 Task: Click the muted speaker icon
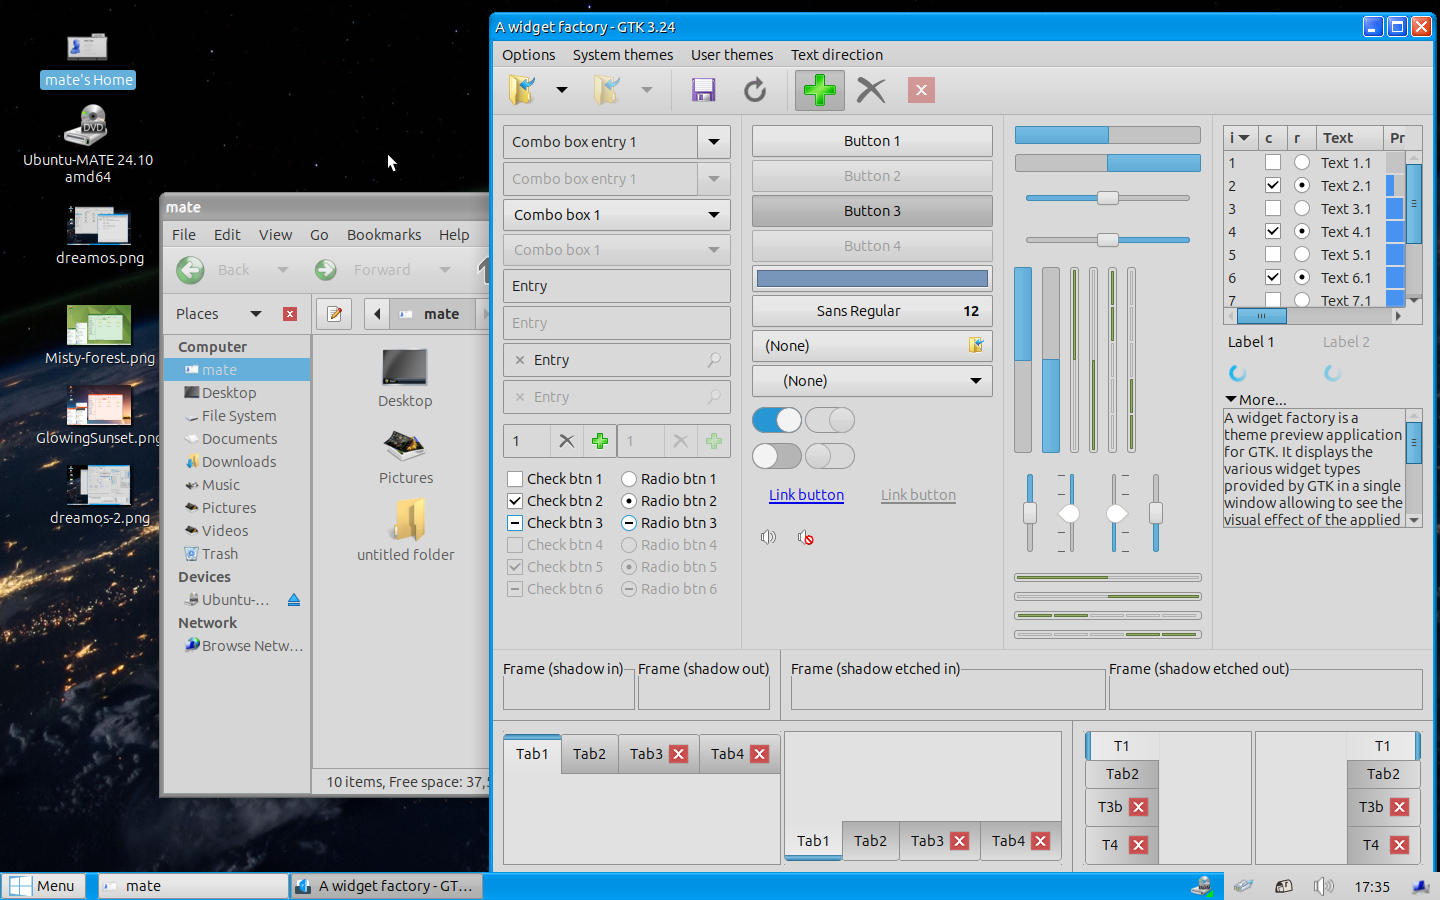click(x=805, y=537)
